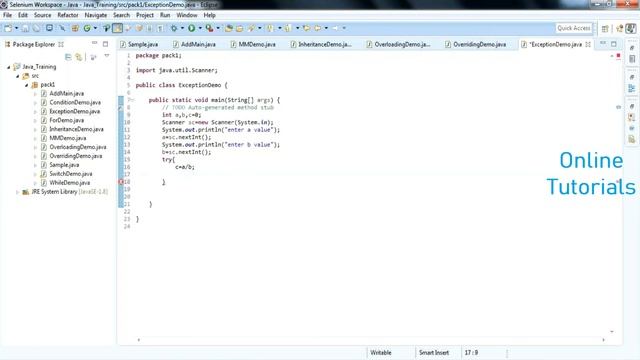Minimize the Package Explorer view

pyautogui.click(x=94, y=43)
